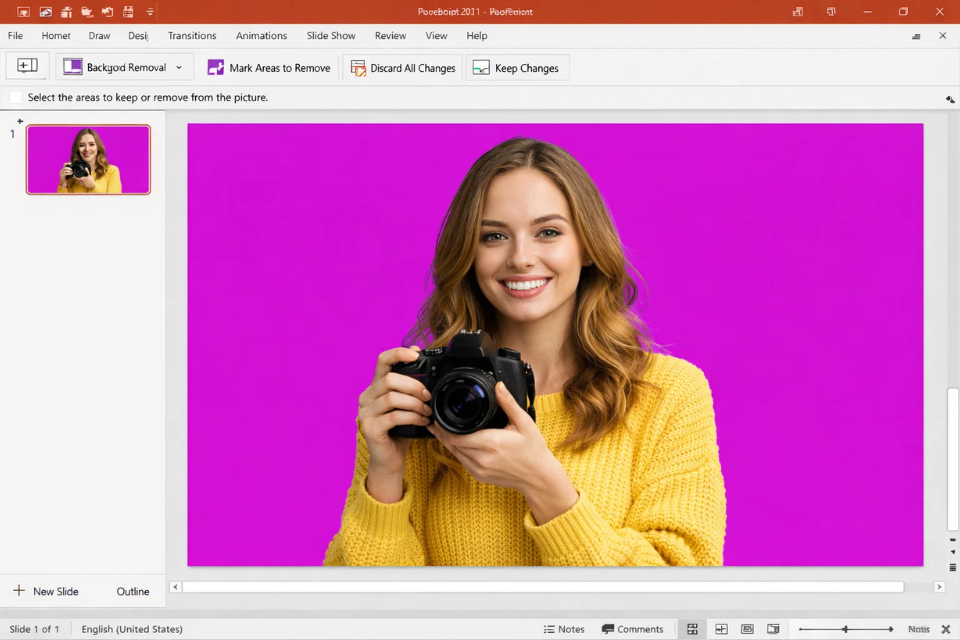Tick the checkbox in the selection info bar
The width and height of the screenshot is (960, 640).
[x=14, y=97]
